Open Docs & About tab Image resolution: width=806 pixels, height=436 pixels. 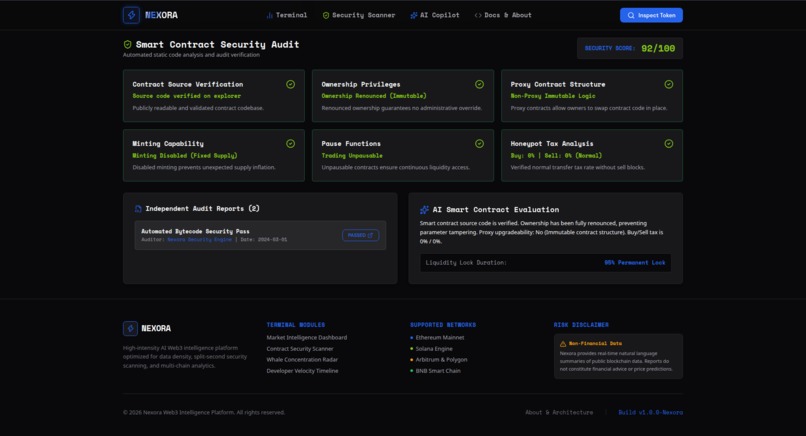[503, 15]
